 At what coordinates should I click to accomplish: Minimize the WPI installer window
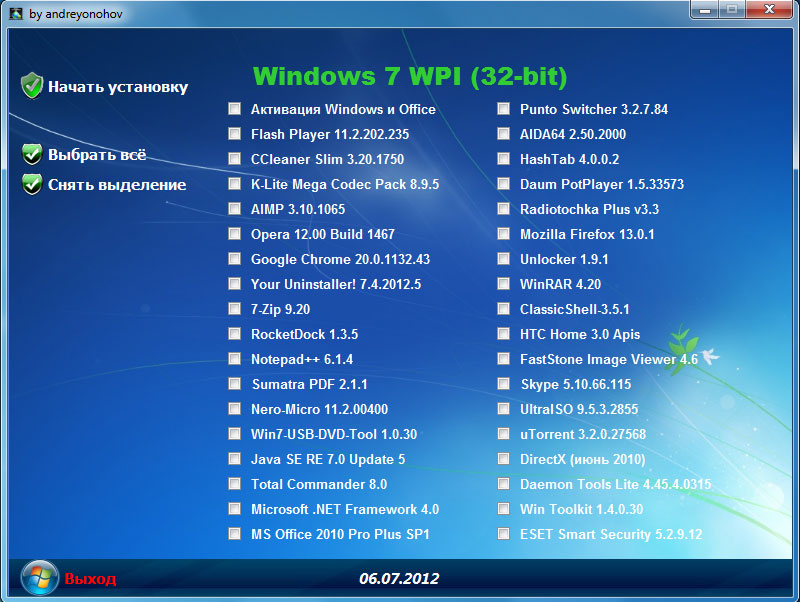pyautogui.click(x=704, y=9)
